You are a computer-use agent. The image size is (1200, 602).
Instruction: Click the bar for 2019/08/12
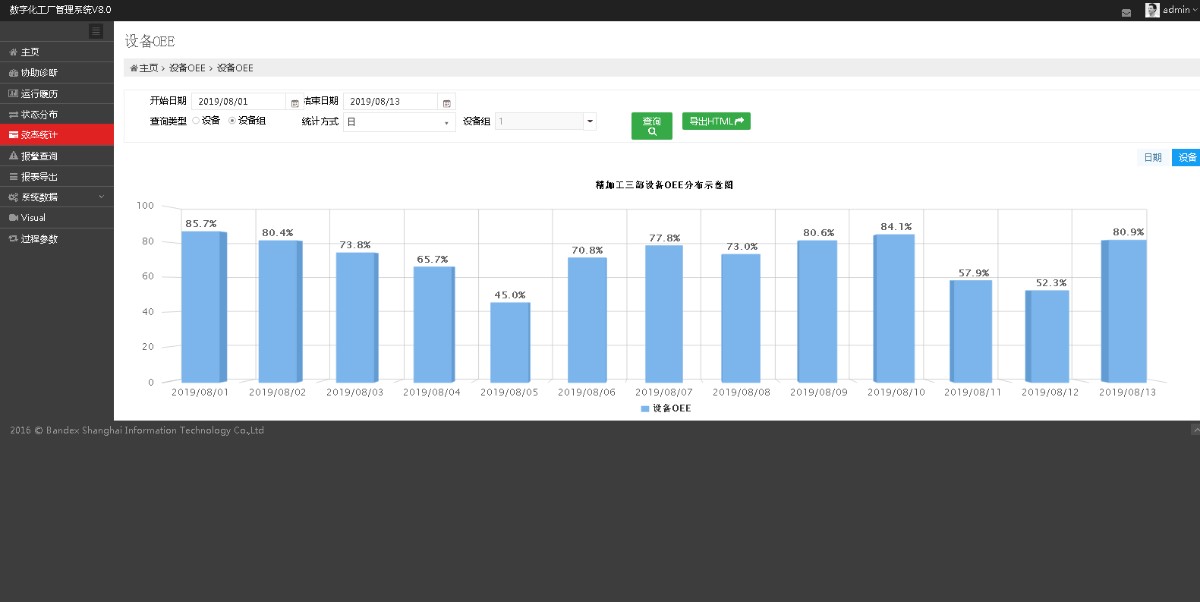click(x=1047, y=336)
